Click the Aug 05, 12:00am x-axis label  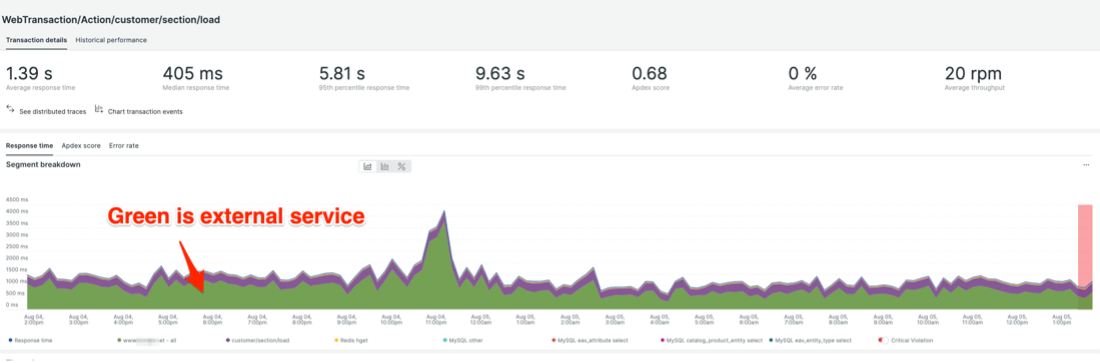pyautogui.click(x=481, y=319)
